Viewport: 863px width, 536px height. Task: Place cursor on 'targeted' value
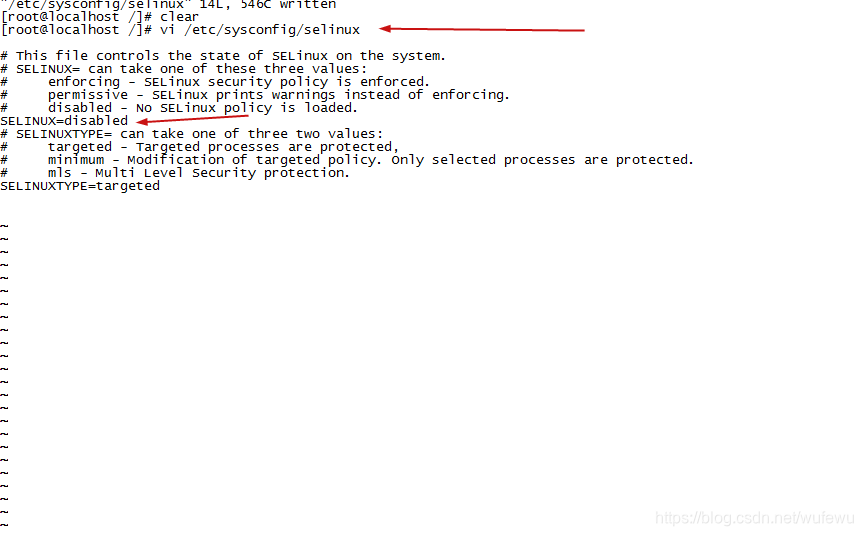coord(128,186)
